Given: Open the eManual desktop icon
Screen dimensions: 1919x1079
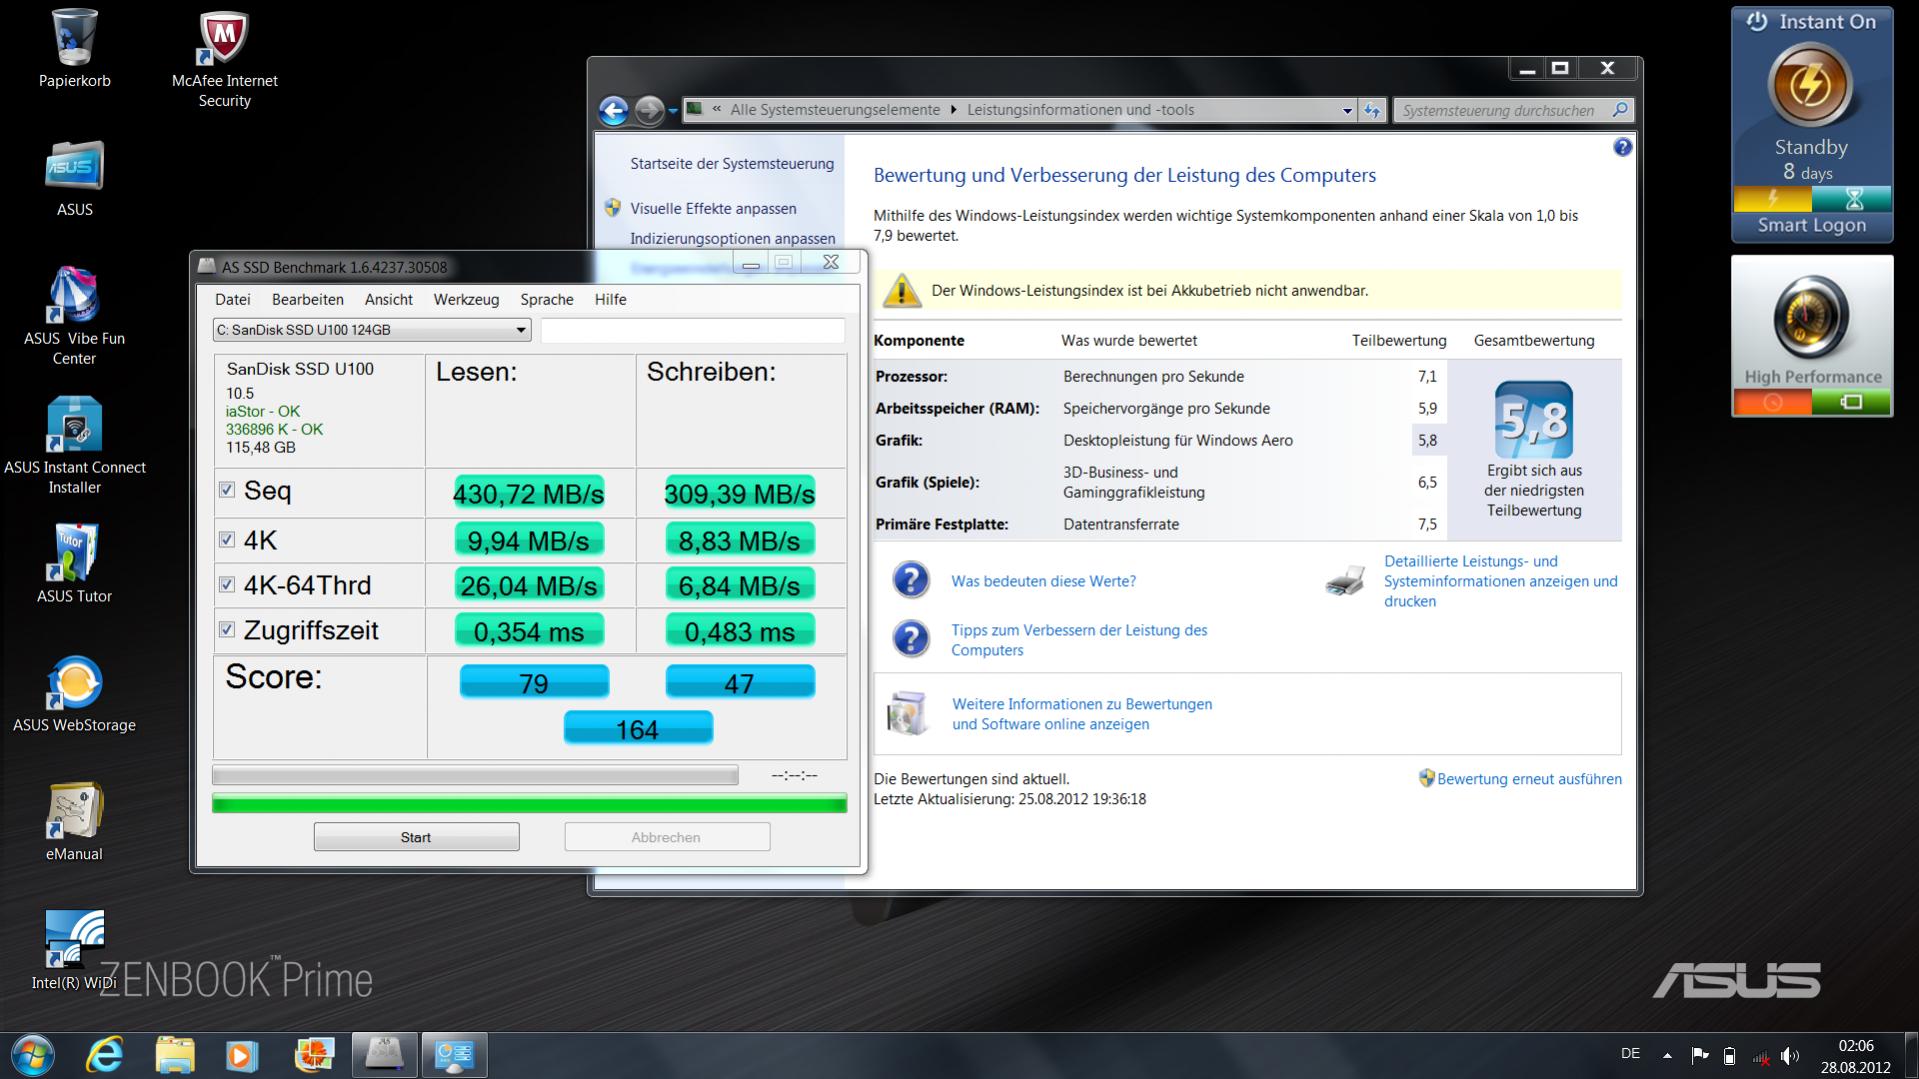Looking at the screenshot, I should [74, 822].
